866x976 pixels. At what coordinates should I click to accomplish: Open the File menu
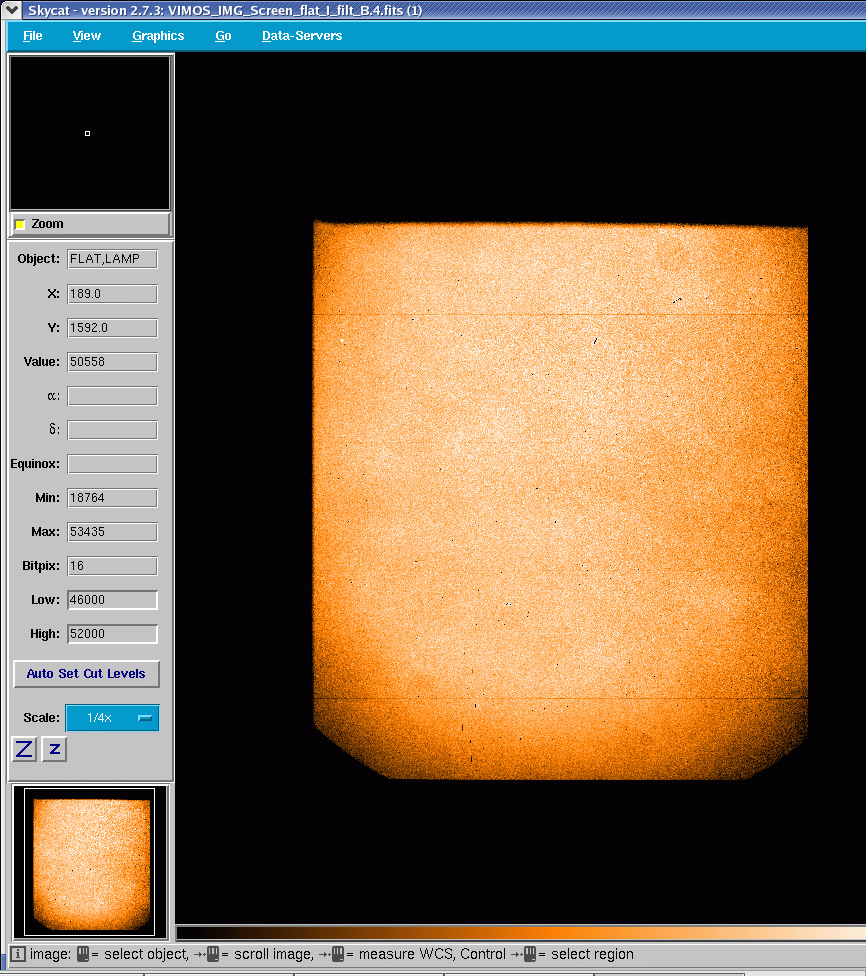(x=32, y=36)
